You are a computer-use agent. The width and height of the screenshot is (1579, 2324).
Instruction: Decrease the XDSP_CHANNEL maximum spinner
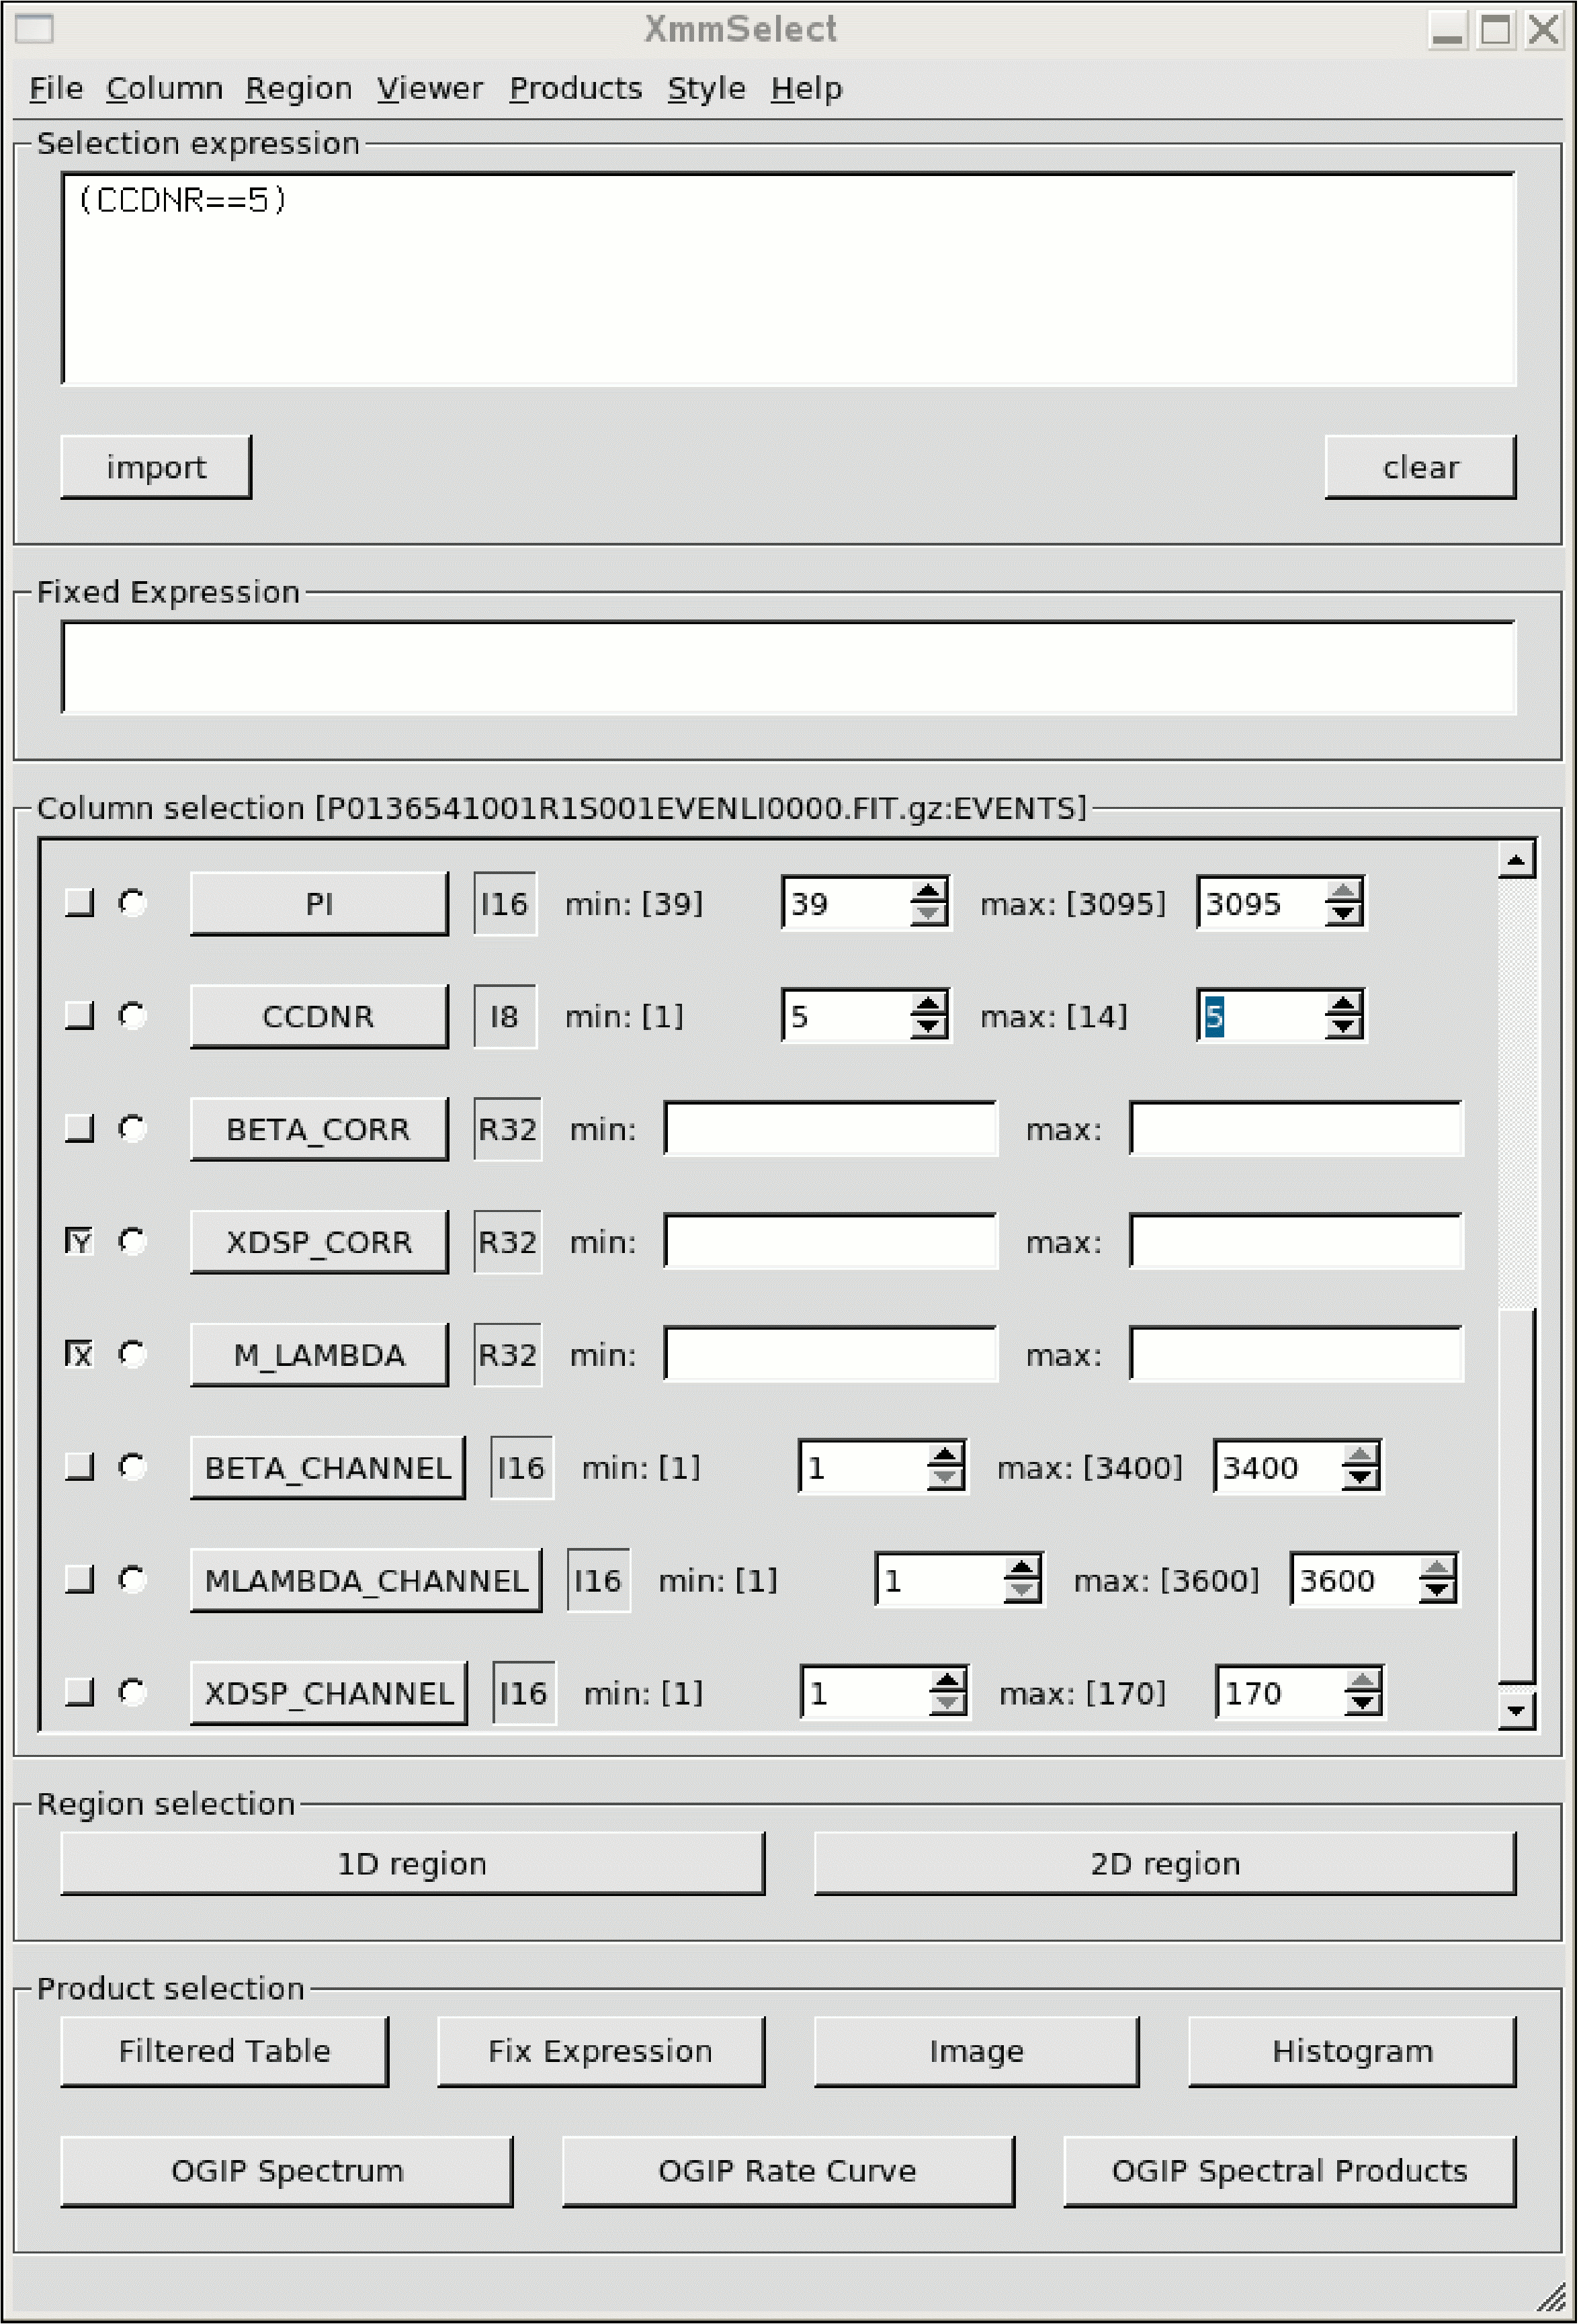point(1362,1704)
